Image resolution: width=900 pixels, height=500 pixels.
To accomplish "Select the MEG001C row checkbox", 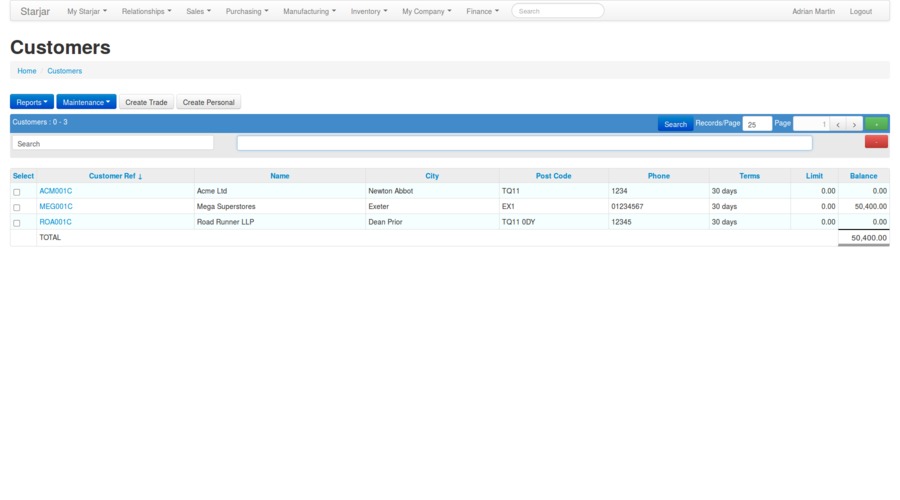I will pyautogui.click(x=16, y=207).
